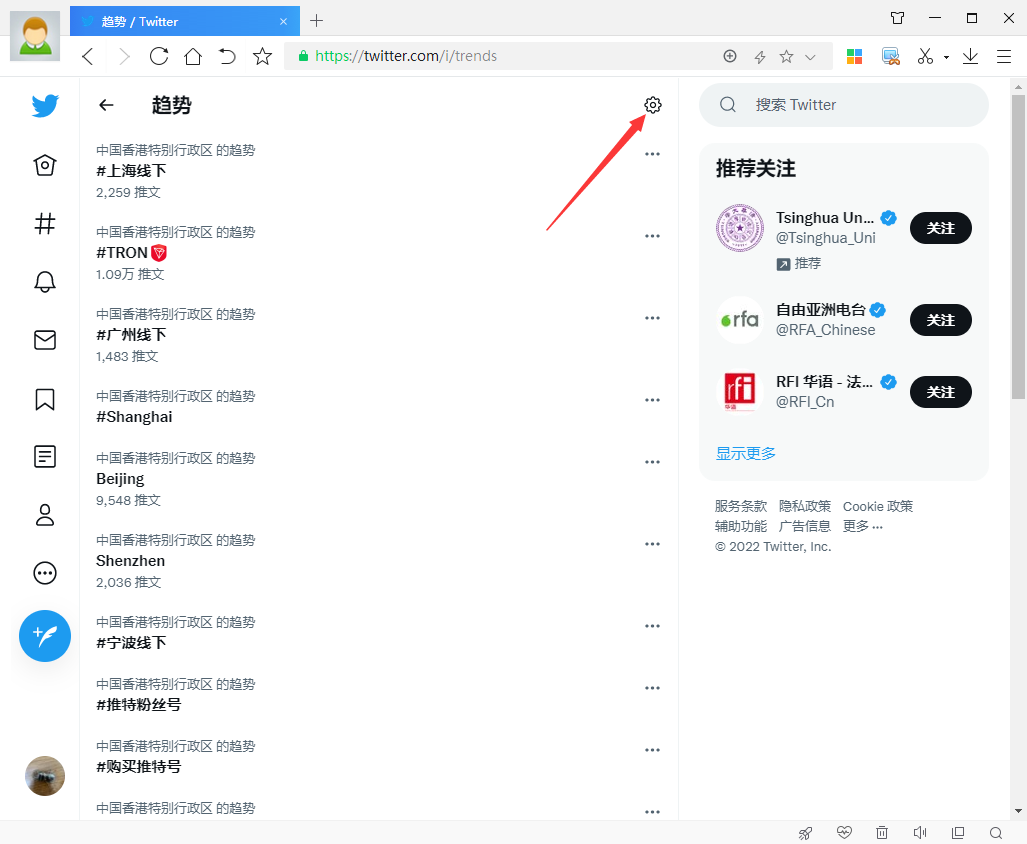
Task: Open the 广告信息 link
Action: pyautogui.click(x=804, y=526)
